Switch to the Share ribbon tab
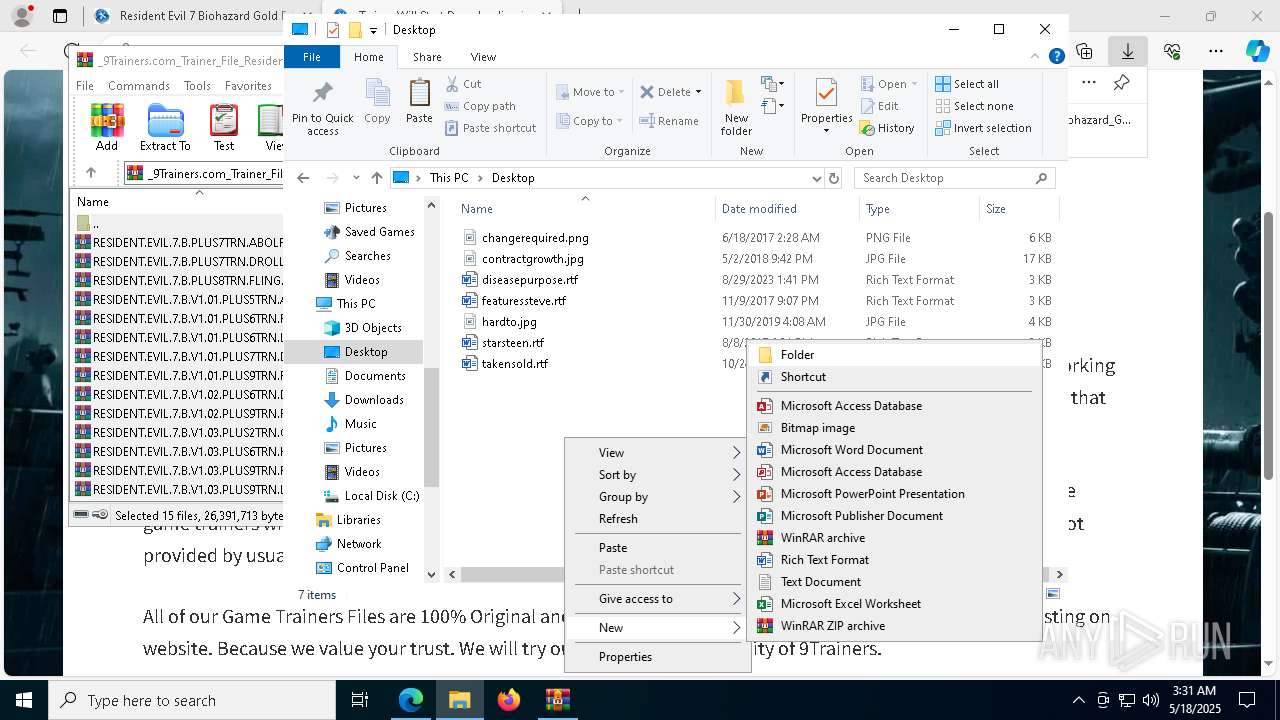Viewport: 1280px width, 720px height. [x=427, y=57]
